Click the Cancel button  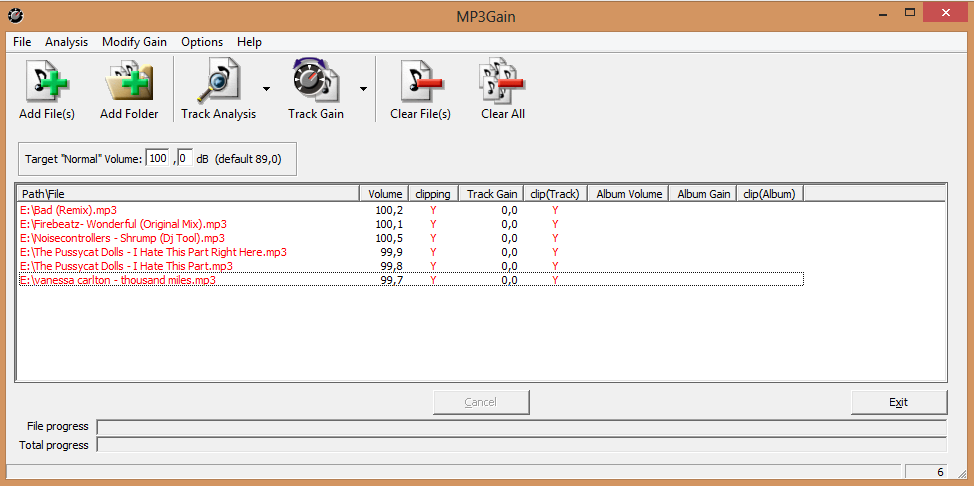(481, 402)
